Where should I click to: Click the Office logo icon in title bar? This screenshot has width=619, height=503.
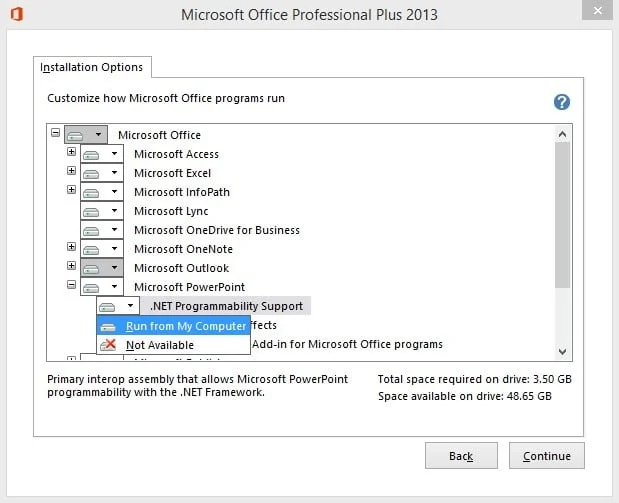[17, 14]
